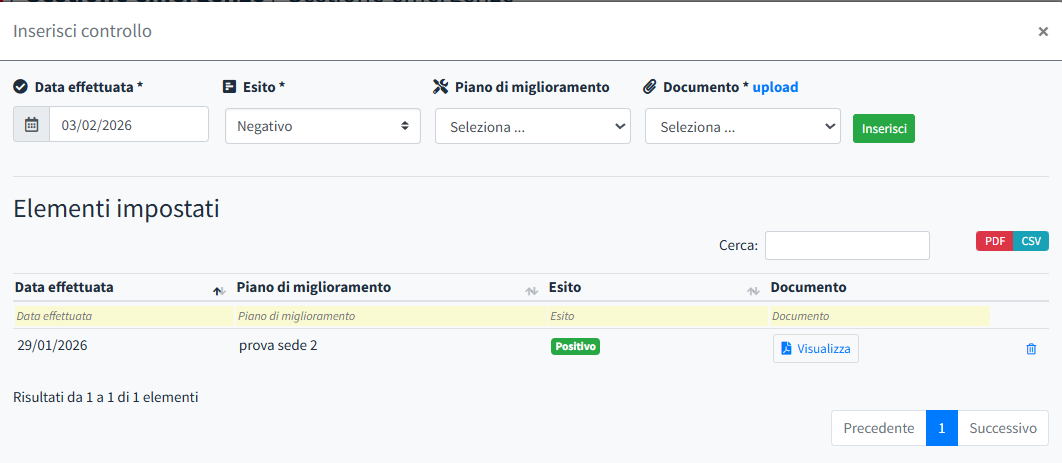Sort by Data effettuata column arrows
Viewport: 1062px width, 463px height.
coord(218,290)
